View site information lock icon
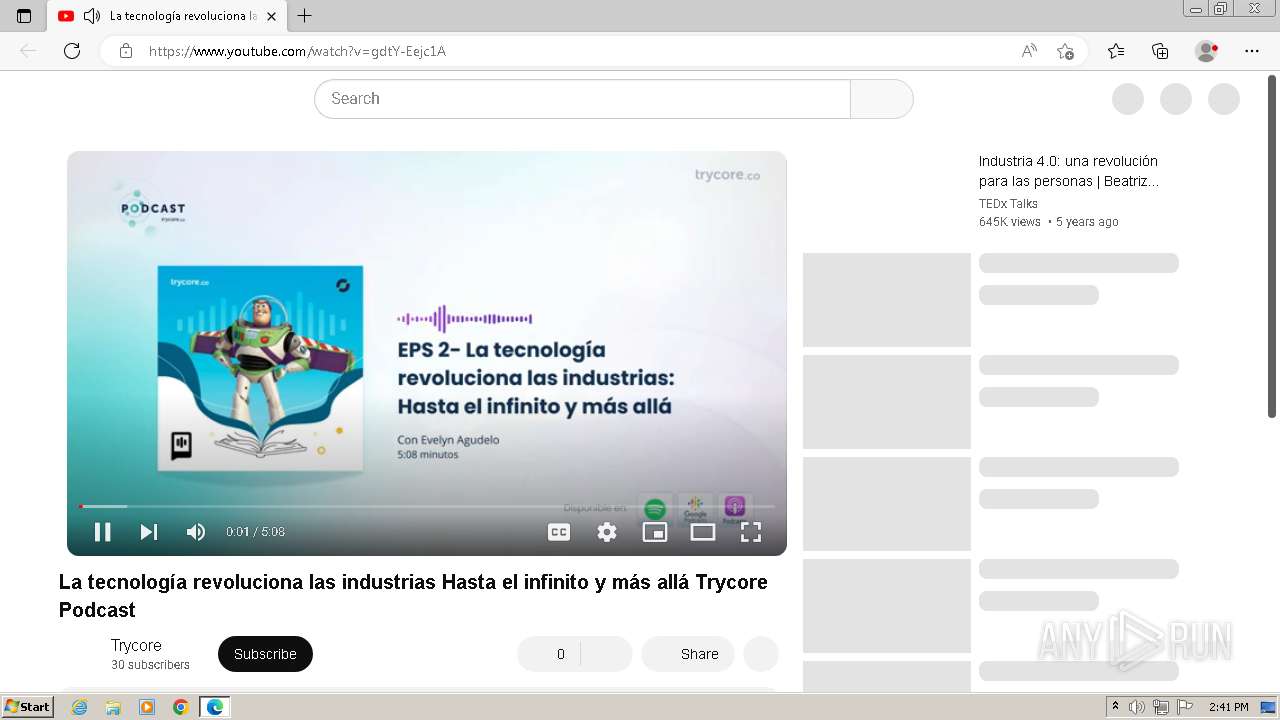Image resolution: width=1280 pixels, height=720 pixels. coord(126,51)
